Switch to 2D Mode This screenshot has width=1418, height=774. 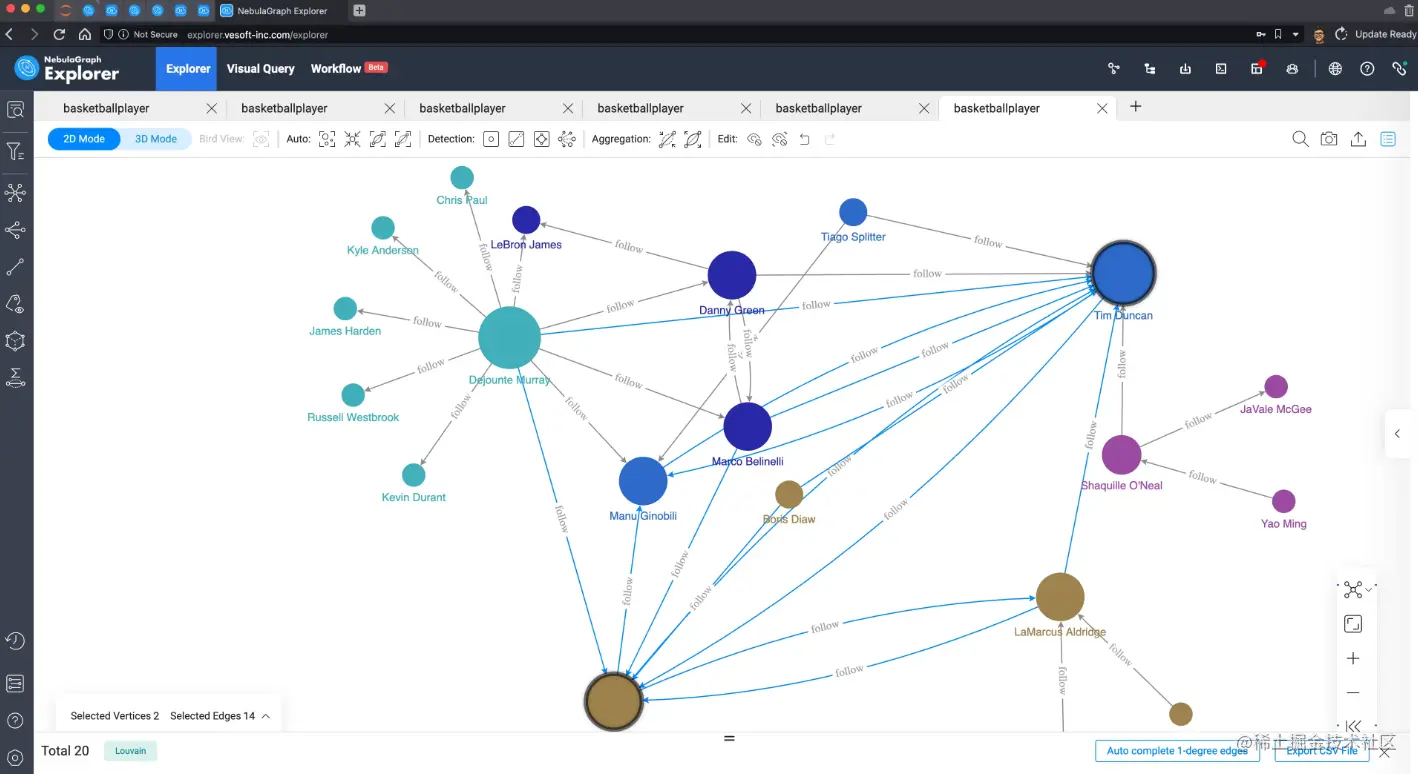pyautogui.click(x=84, y=139)
